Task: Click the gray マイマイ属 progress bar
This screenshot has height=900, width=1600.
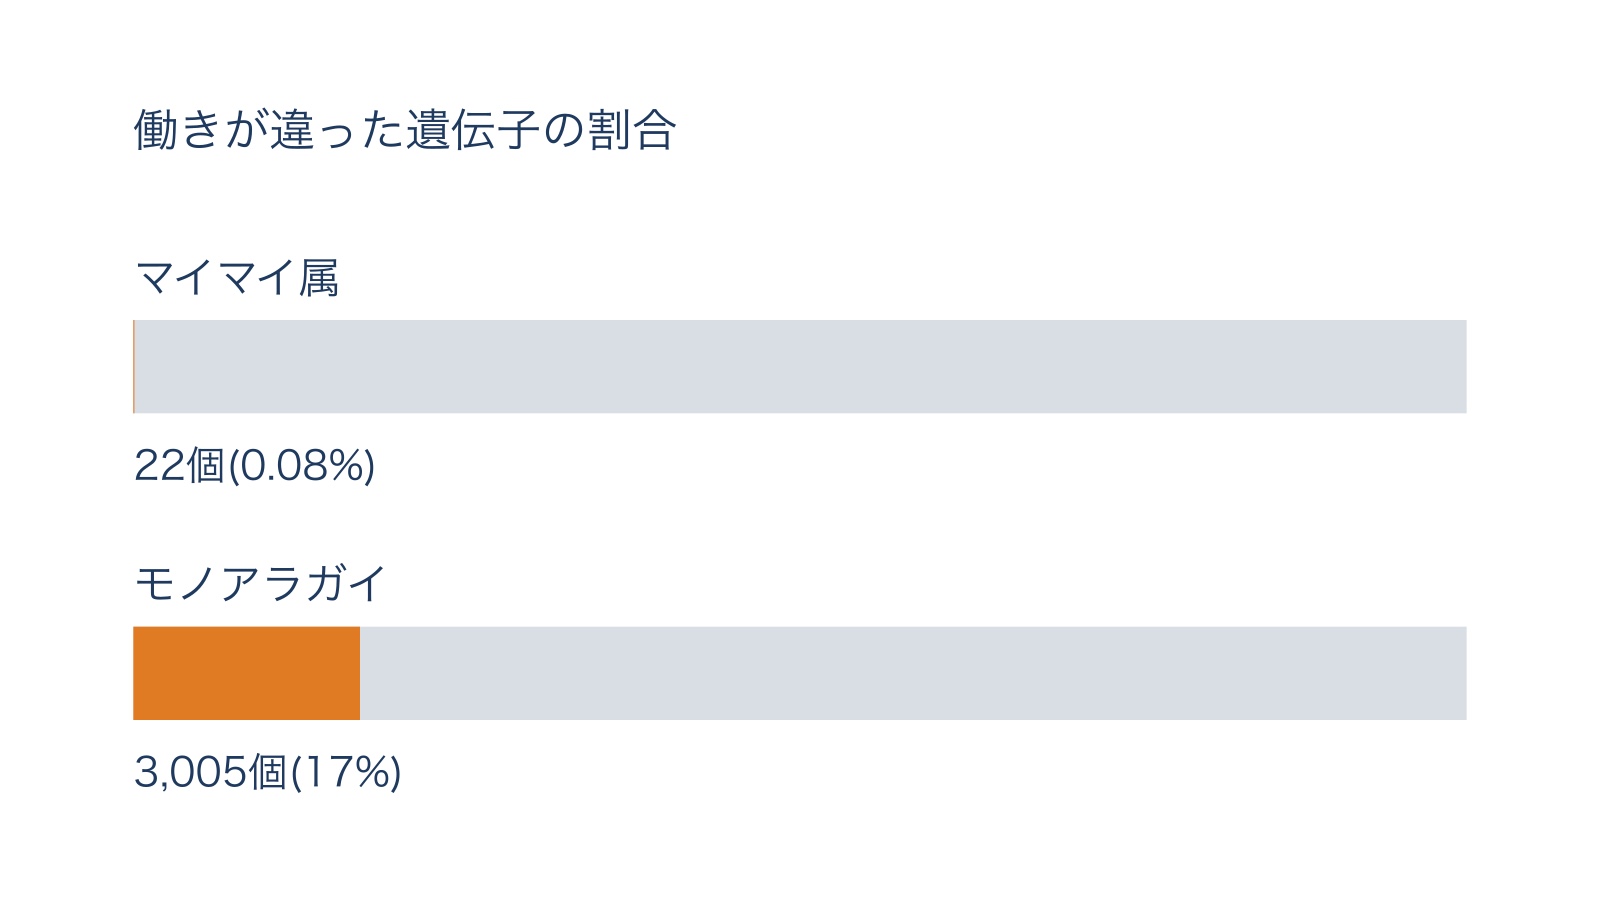Action: pyautogui.click(x=800, y=366)
